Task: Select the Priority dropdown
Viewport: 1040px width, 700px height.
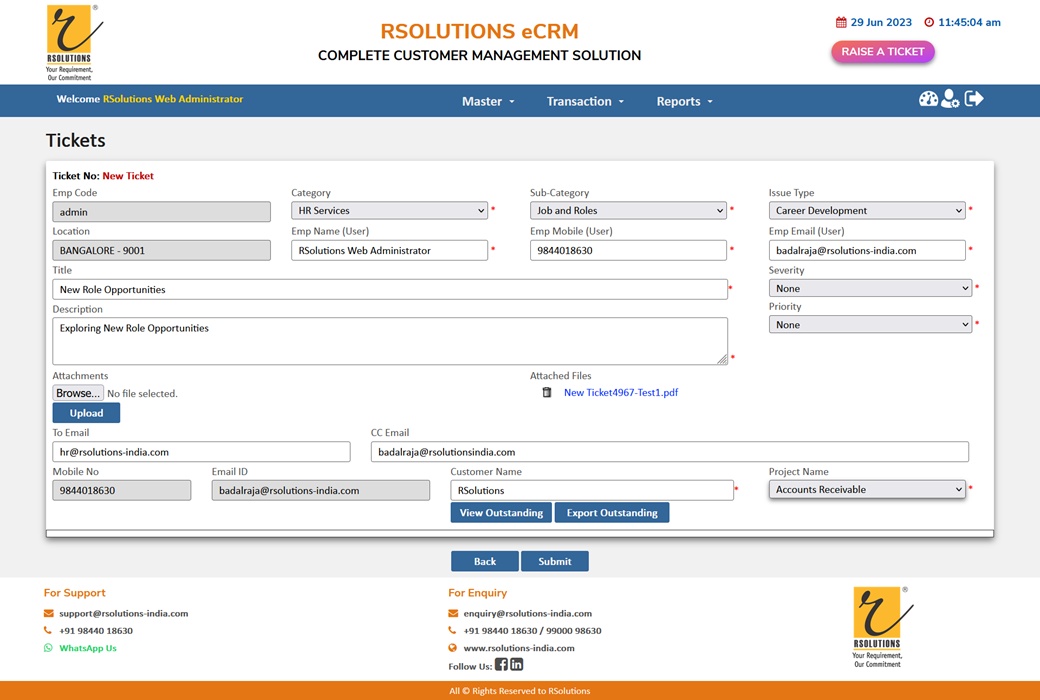Action: tap(870, 325)
